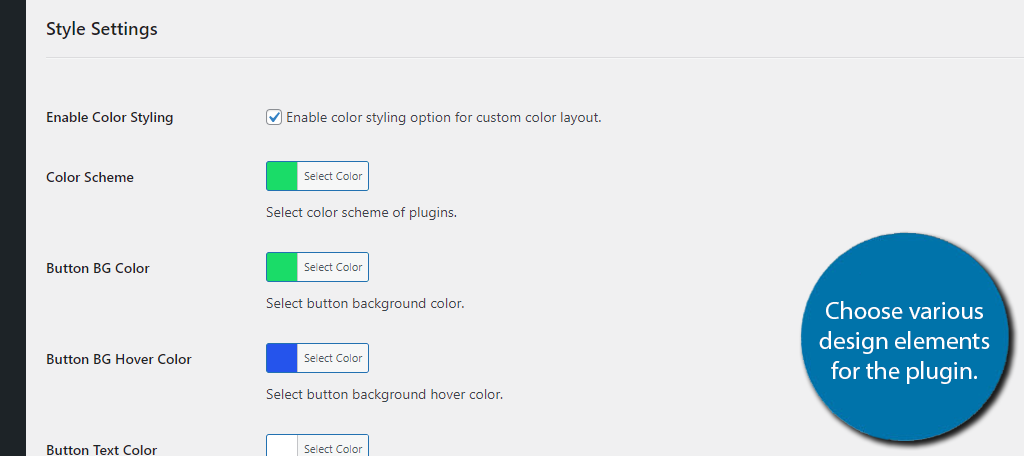Click the 'Select color scheme of plugins' description
This screenshot has height=456, width=1024.
pyautogui.click(x=361, y=213)
